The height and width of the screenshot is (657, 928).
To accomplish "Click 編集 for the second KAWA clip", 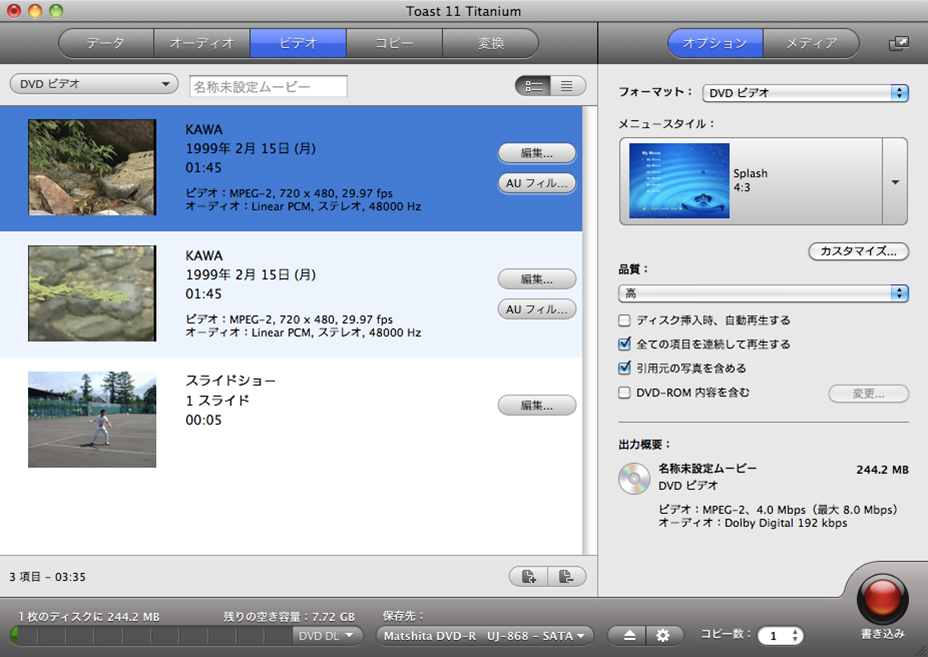I will click(x=537, y=279).
